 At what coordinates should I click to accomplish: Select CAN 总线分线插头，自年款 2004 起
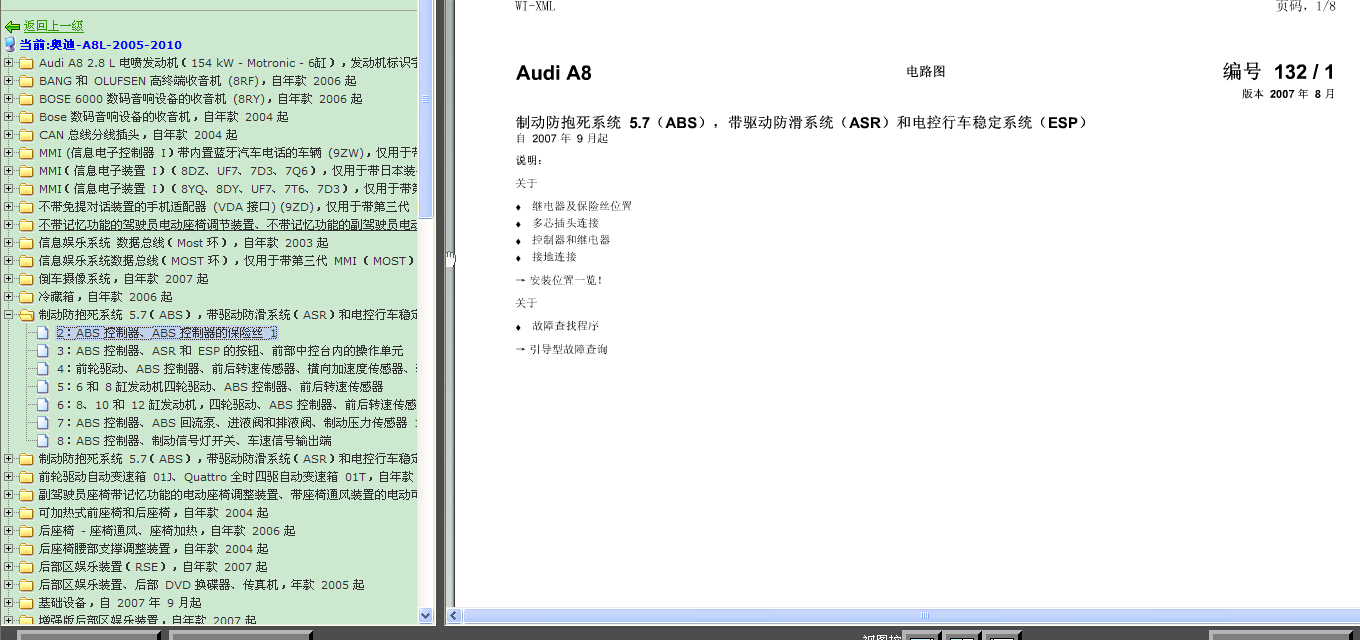[138, 135]
